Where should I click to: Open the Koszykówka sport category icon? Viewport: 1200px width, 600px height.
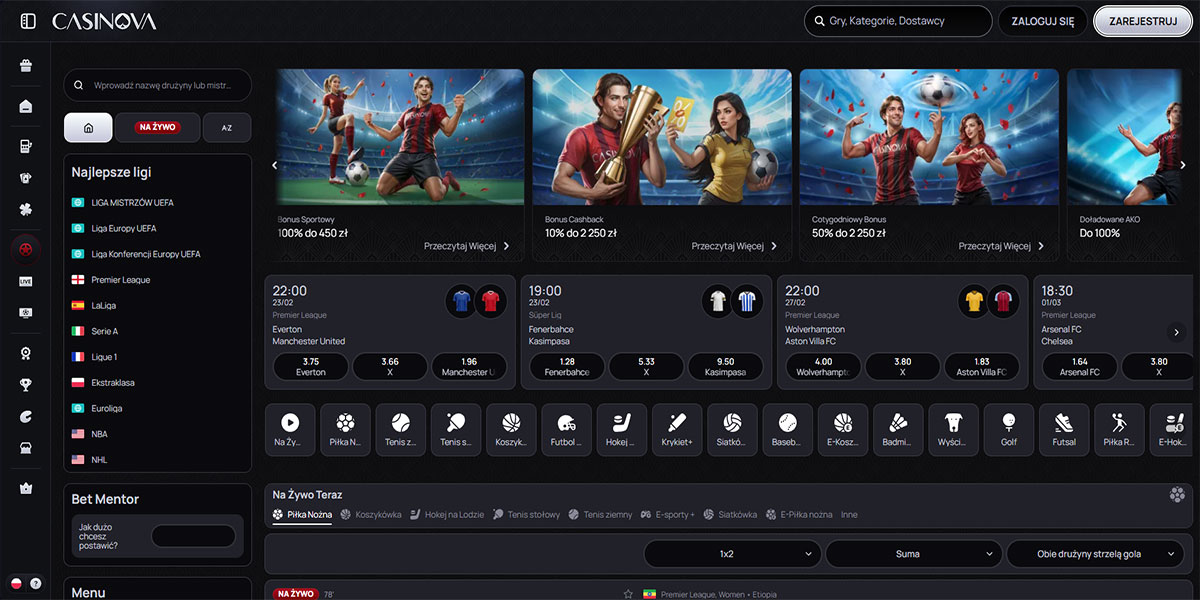coord(511,430)
